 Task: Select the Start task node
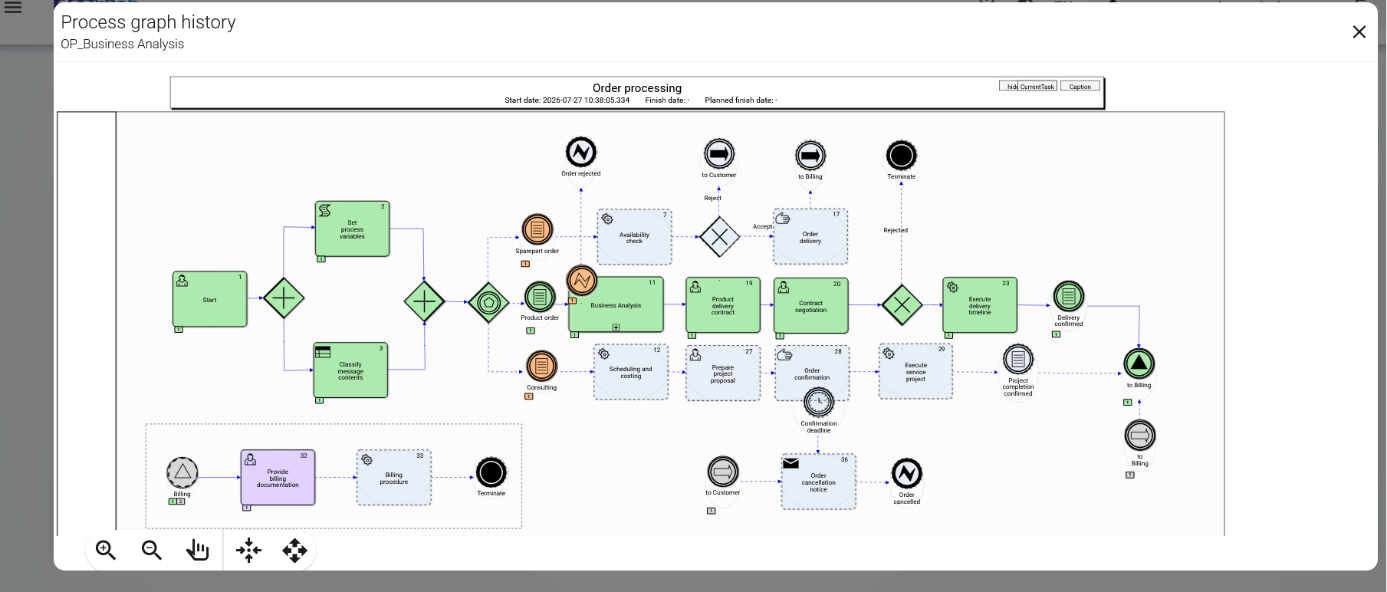[209, 299]
